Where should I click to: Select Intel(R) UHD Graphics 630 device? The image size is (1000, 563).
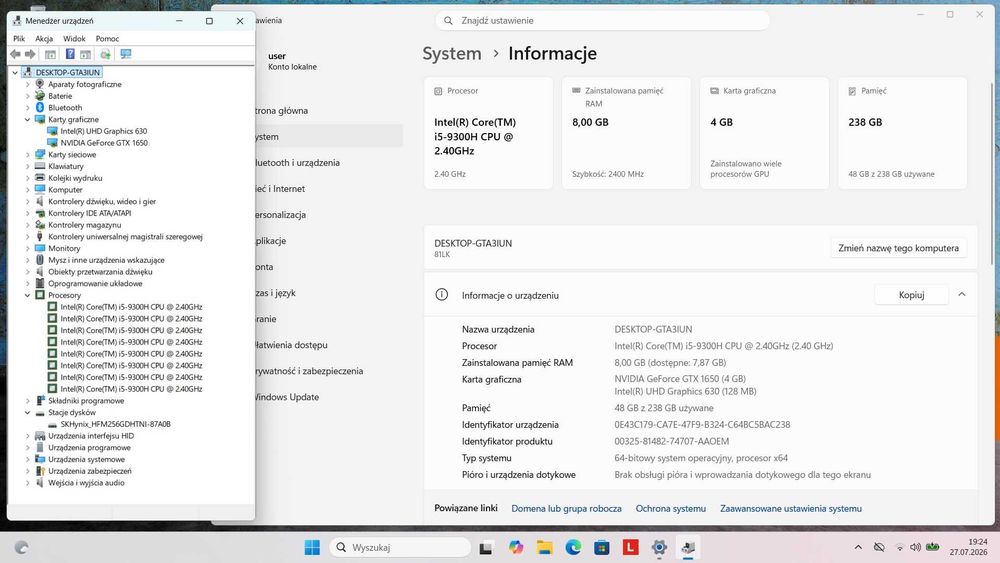103,131
